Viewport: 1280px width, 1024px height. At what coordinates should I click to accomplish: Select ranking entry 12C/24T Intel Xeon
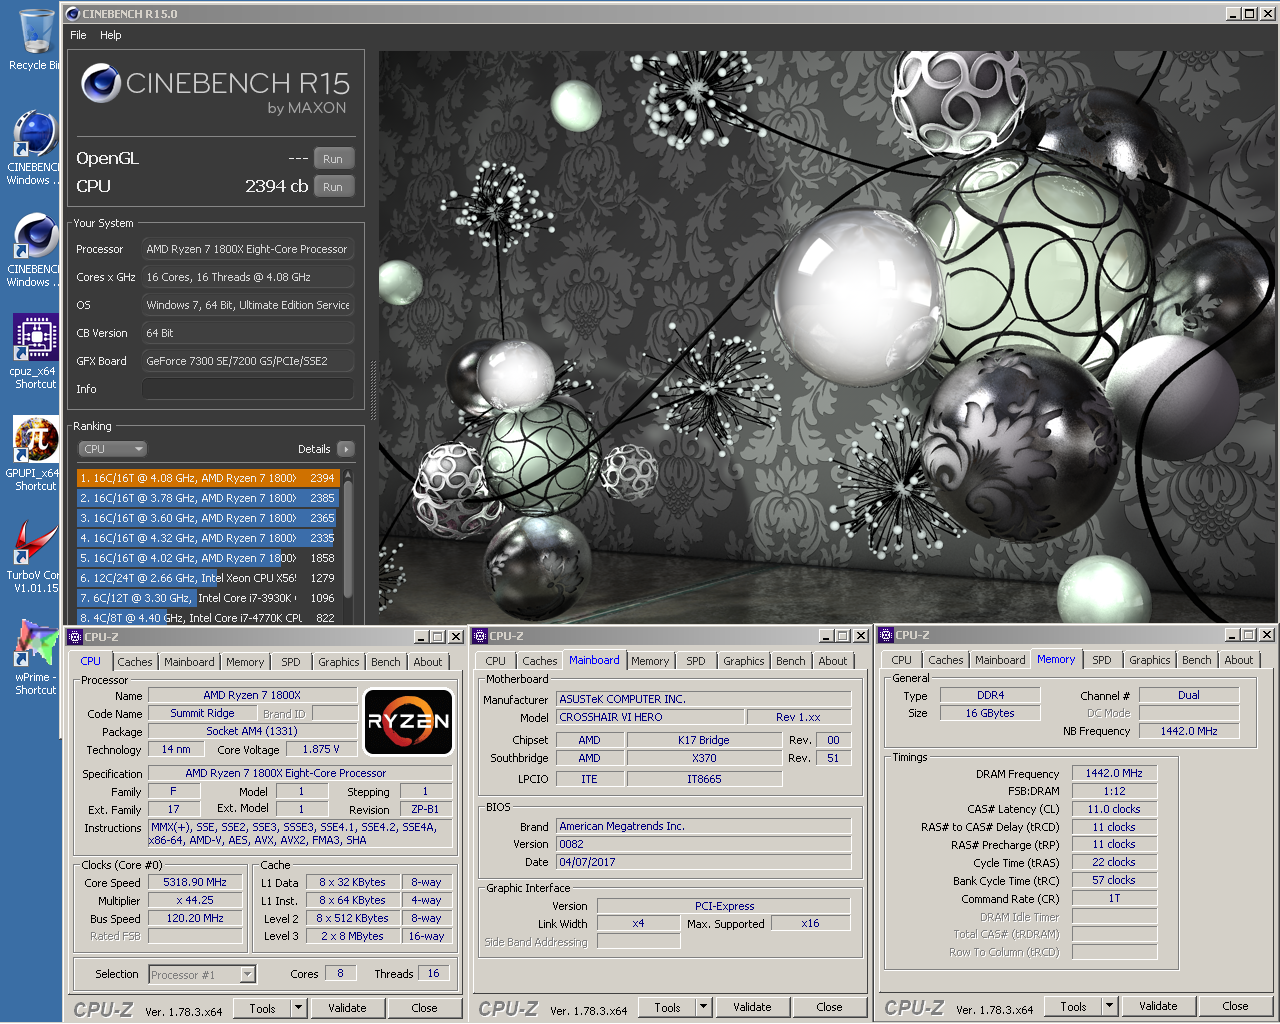click(x=208, y=578)
